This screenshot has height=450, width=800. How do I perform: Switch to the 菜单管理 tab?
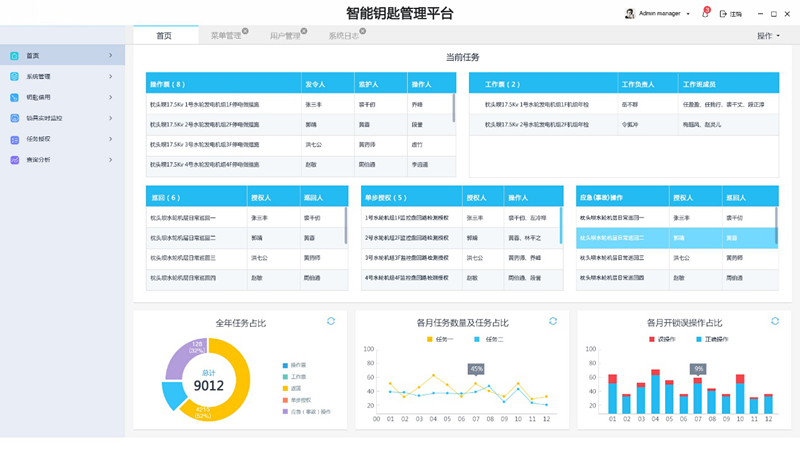226,36
